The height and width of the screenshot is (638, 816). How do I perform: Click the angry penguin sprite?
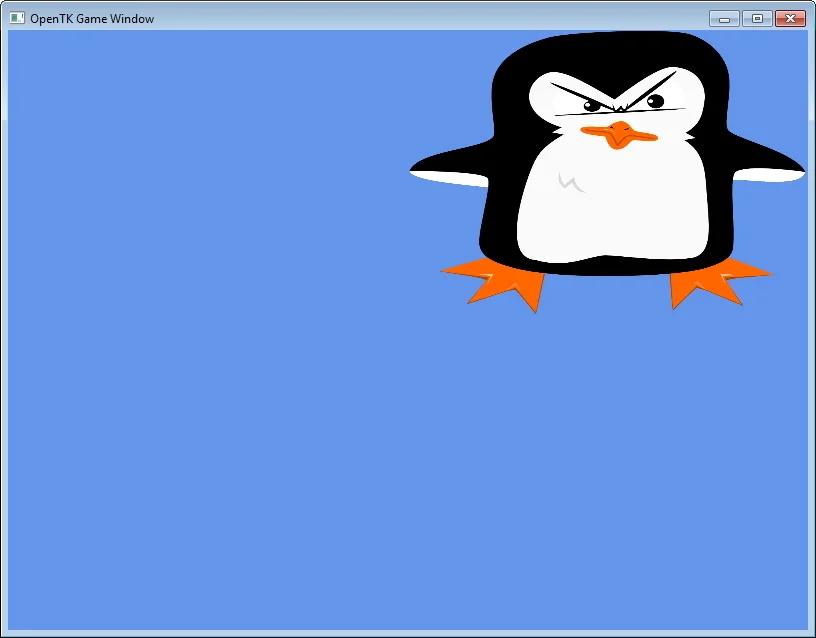click(x=607, y=172)
